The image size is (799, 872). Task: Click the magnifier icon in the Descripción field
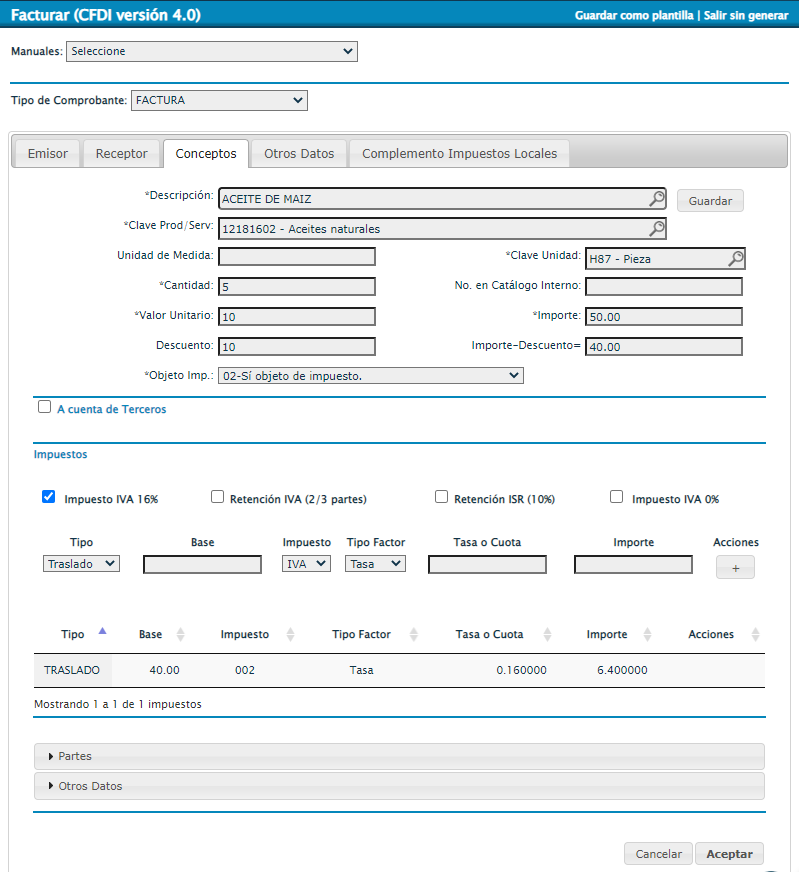[x=657, y=199]
